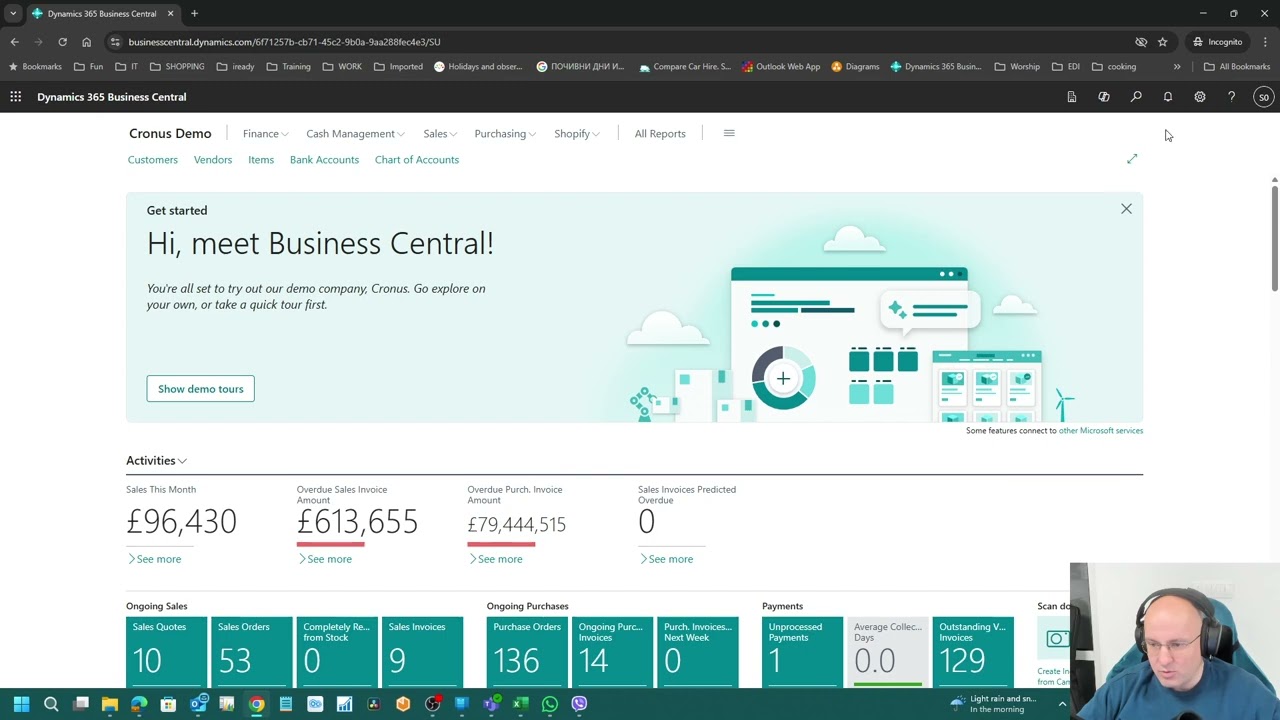1280x720 pixels.
Task: Open Windows taskbar search
Action: (51, 704)
